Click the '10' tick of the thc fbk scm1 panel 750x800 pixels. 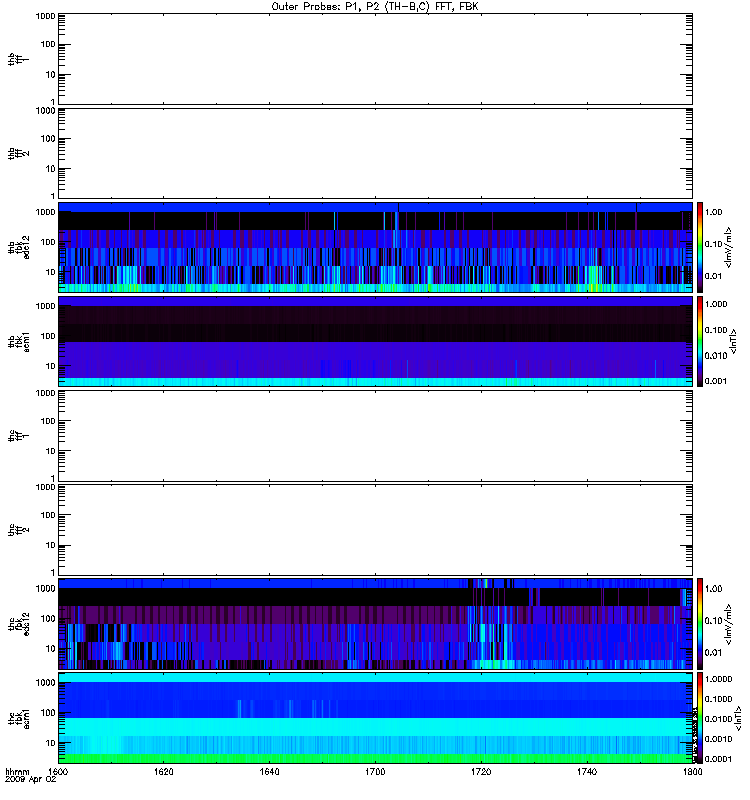coord(51,743)
